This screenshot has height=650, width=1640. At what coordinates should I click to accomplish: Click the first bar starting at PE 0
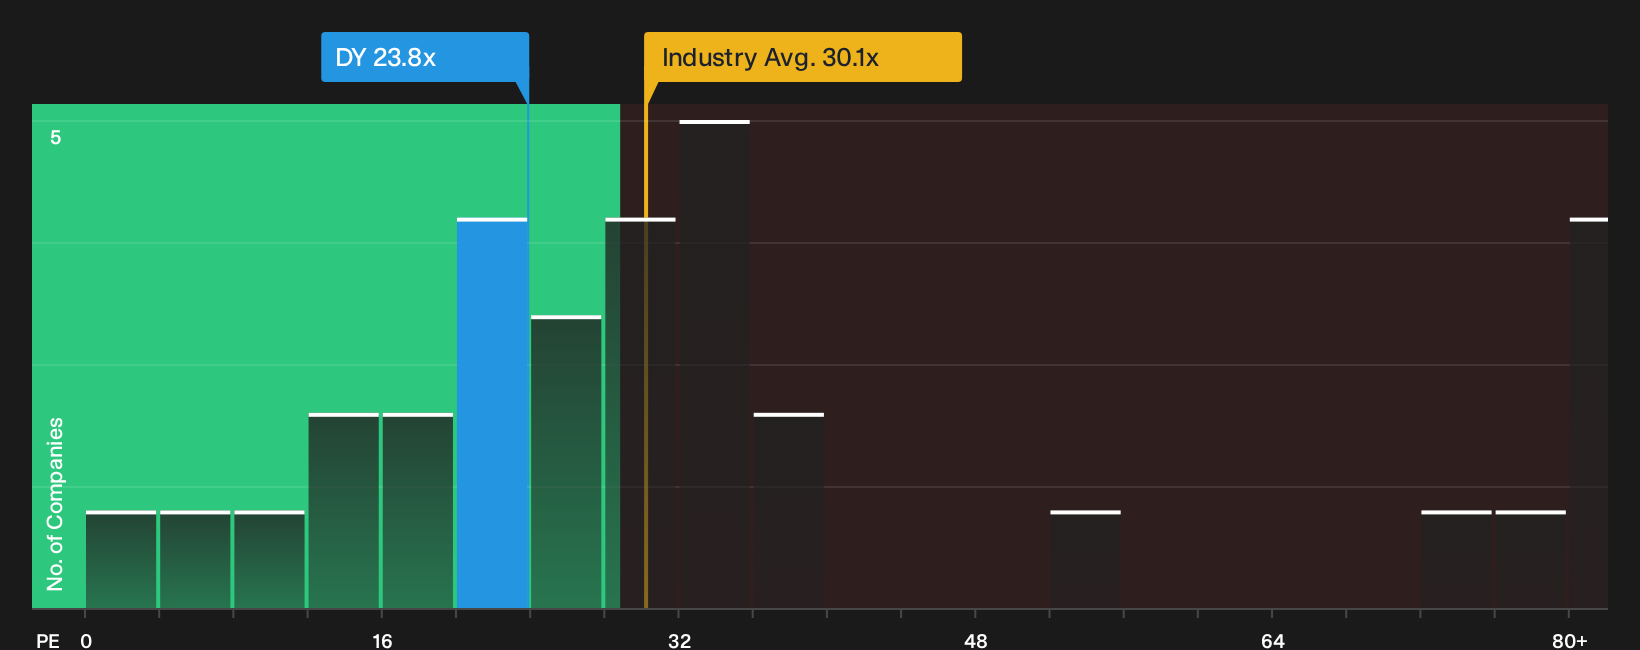point(121,559)
